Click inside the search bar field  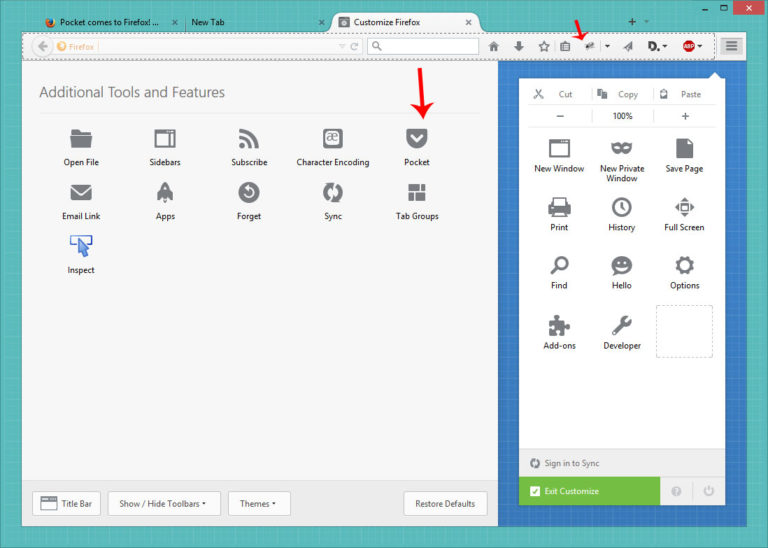point(423,47)
